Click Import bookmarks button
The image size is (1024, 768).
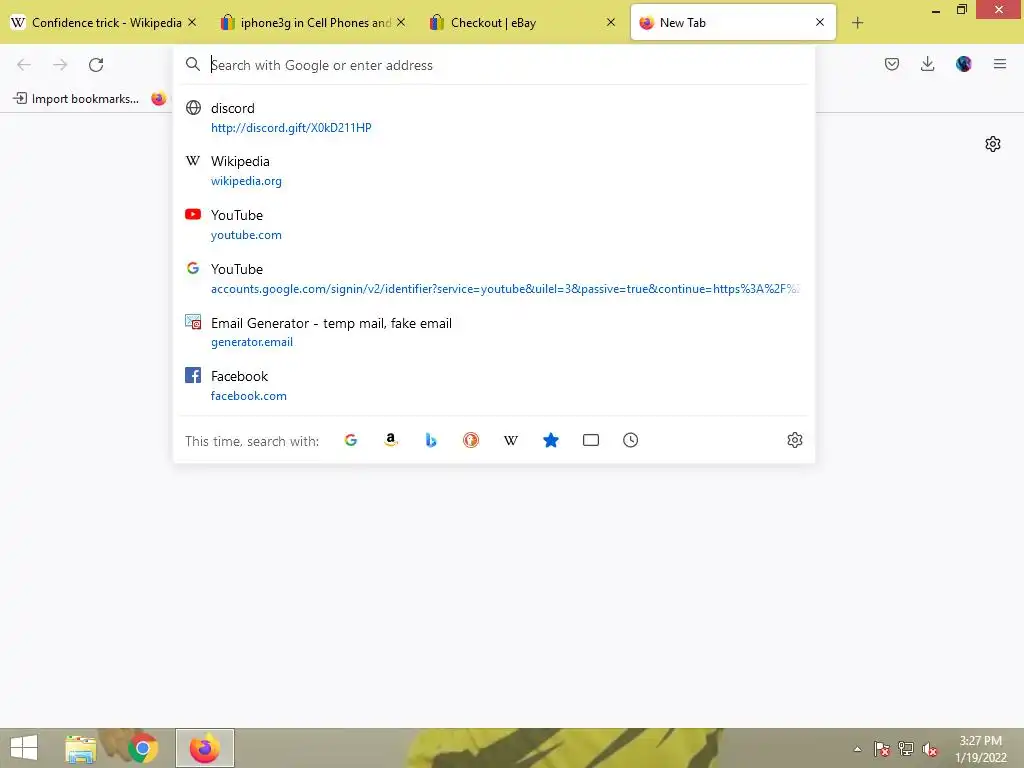click(x=76, y=99)
